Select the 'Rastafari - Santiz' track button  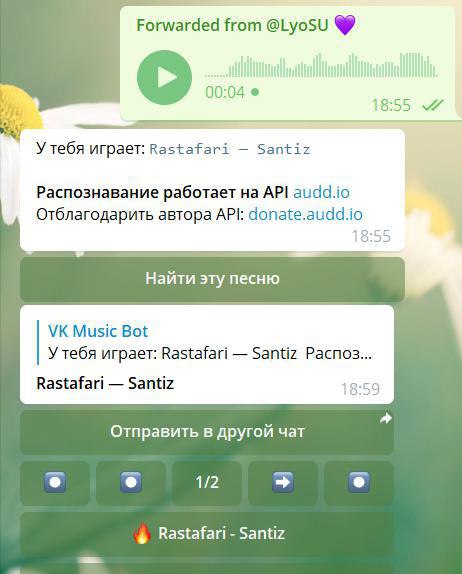pos(207,534)
